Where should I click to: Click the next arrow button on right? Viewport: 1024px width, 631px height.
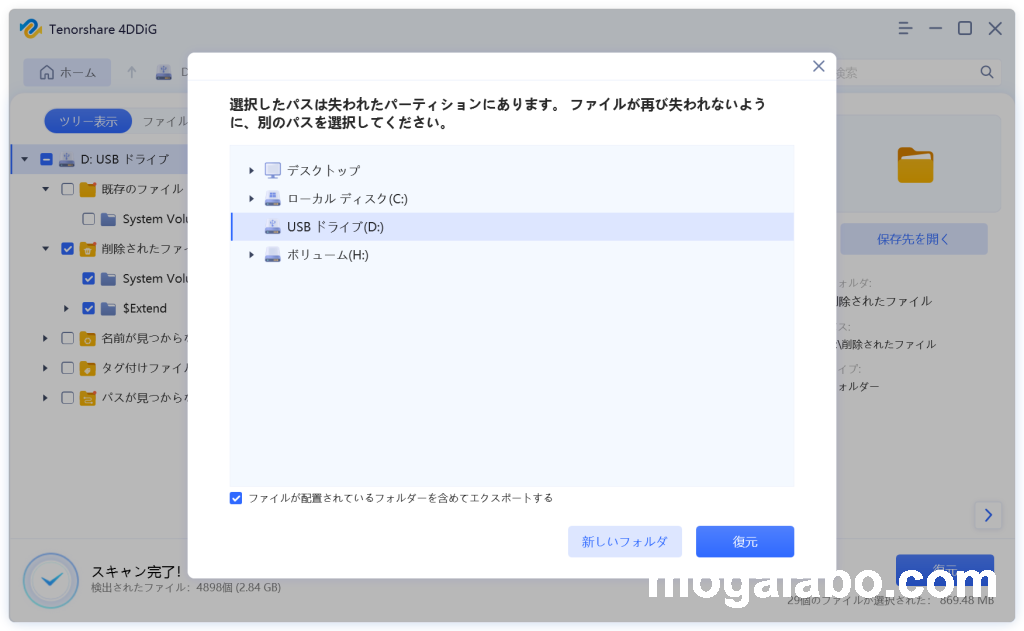tap(987, 515)
